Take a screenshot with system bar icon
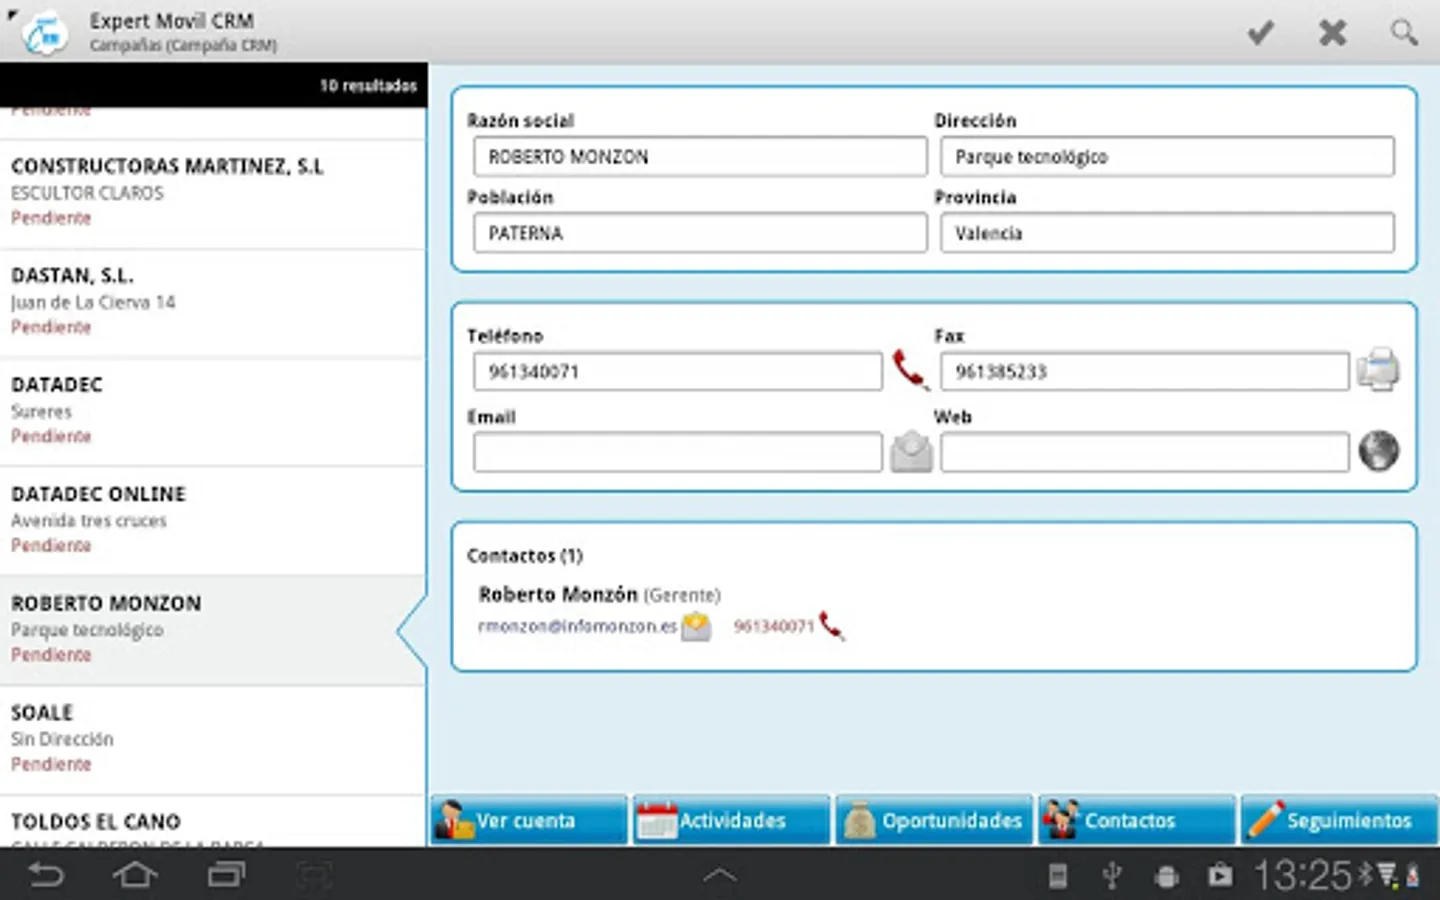 pyautogui.click(x=314, y=876)
